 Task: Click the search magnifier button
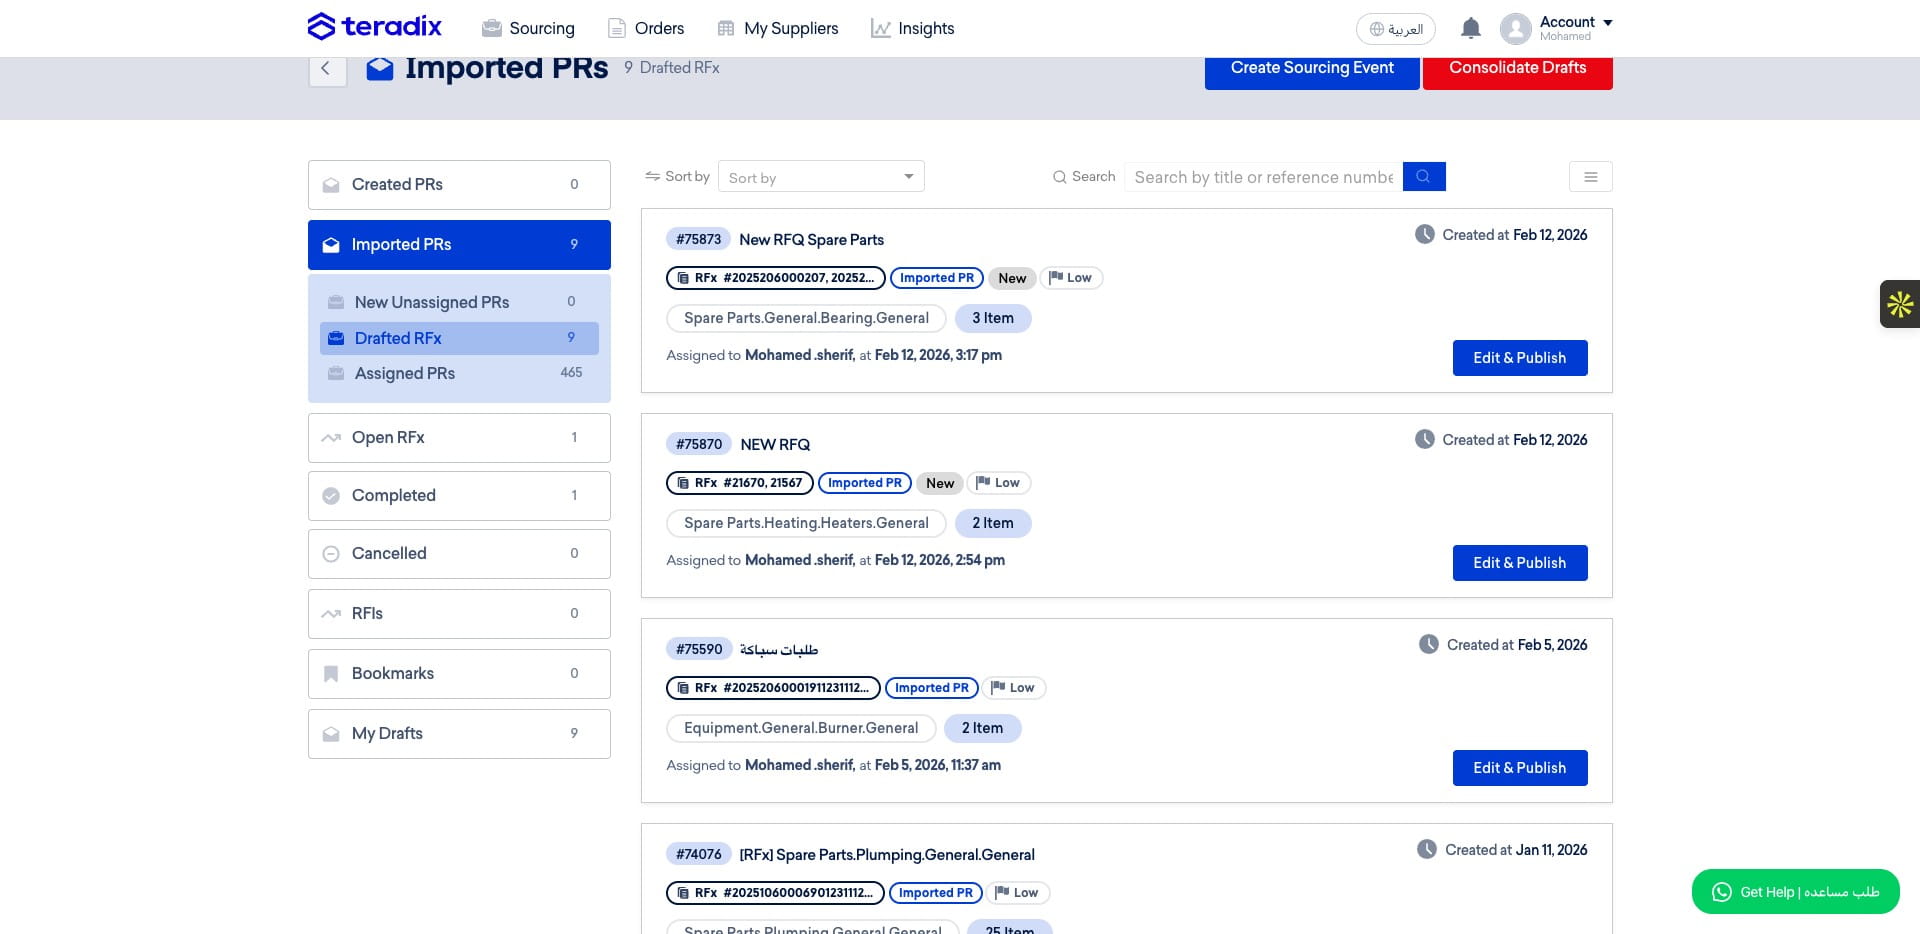(x=1424, y=177)
